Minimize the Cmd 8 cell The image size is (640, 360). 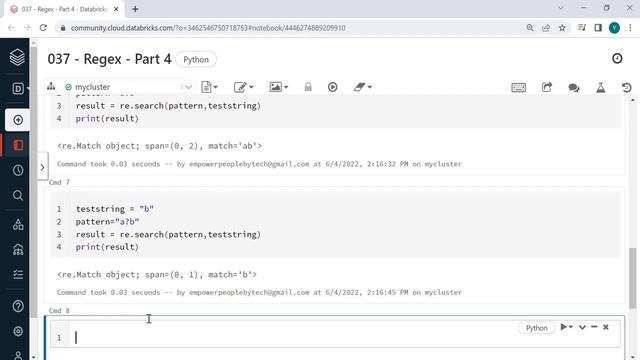[x=594, y=327]
